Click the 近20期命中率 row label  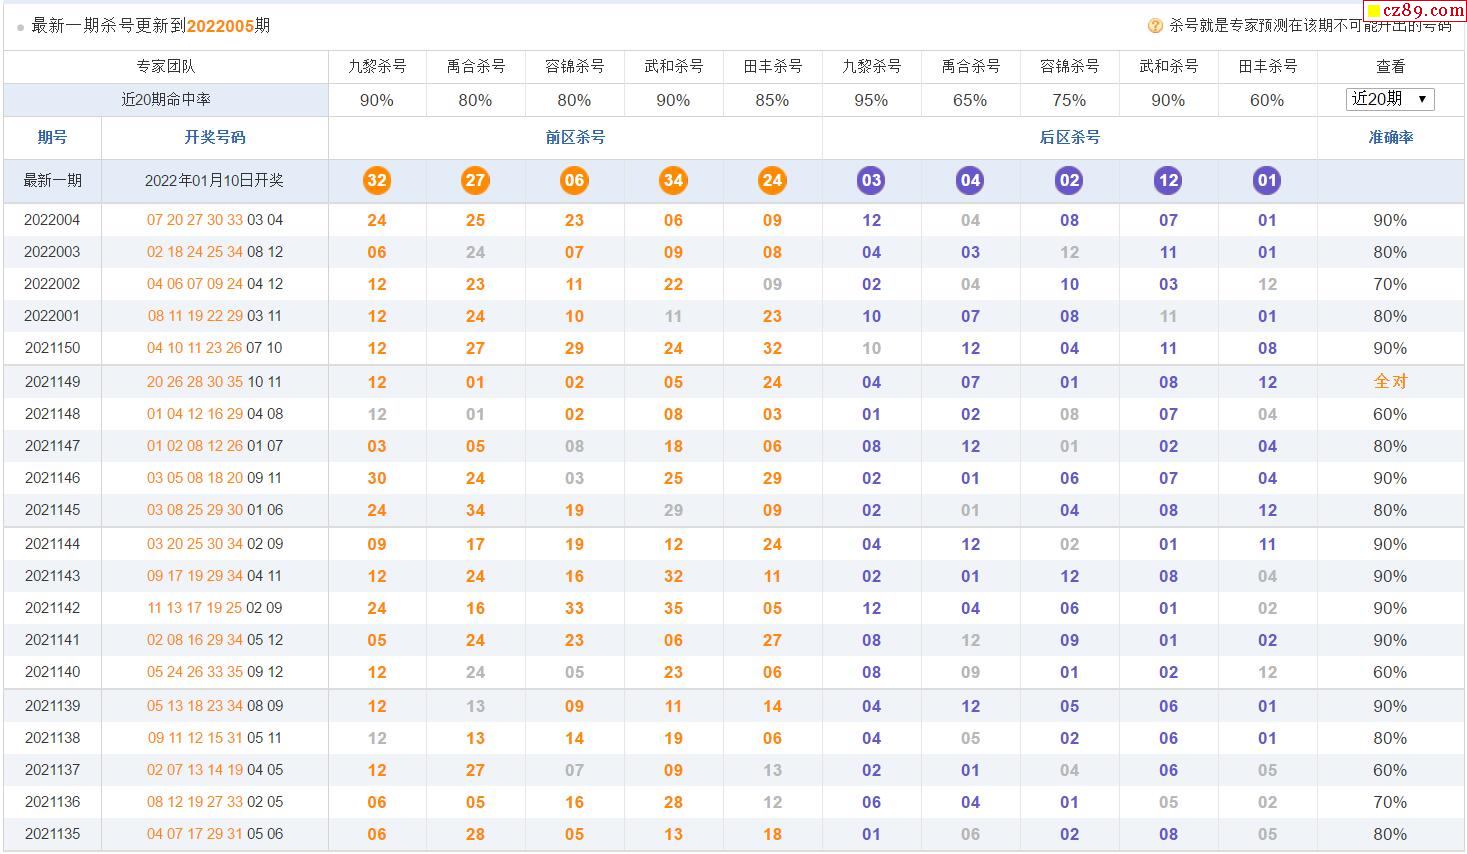pos(166,99)
